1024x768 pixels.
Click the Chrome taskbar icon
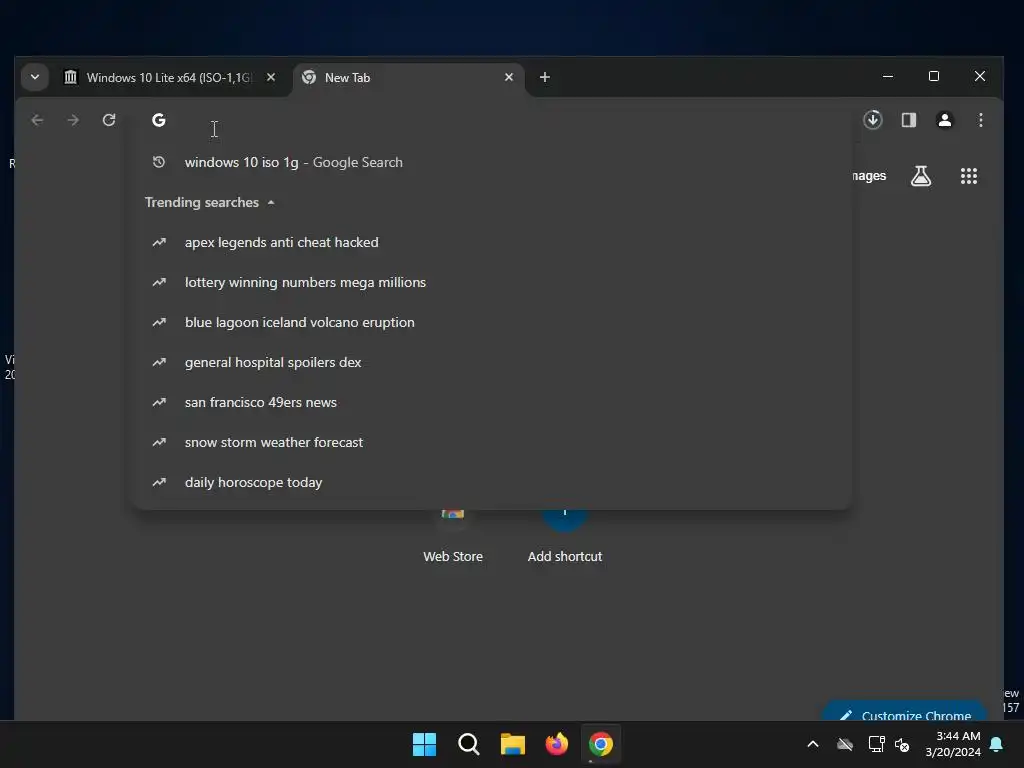[x=601, y=744]
